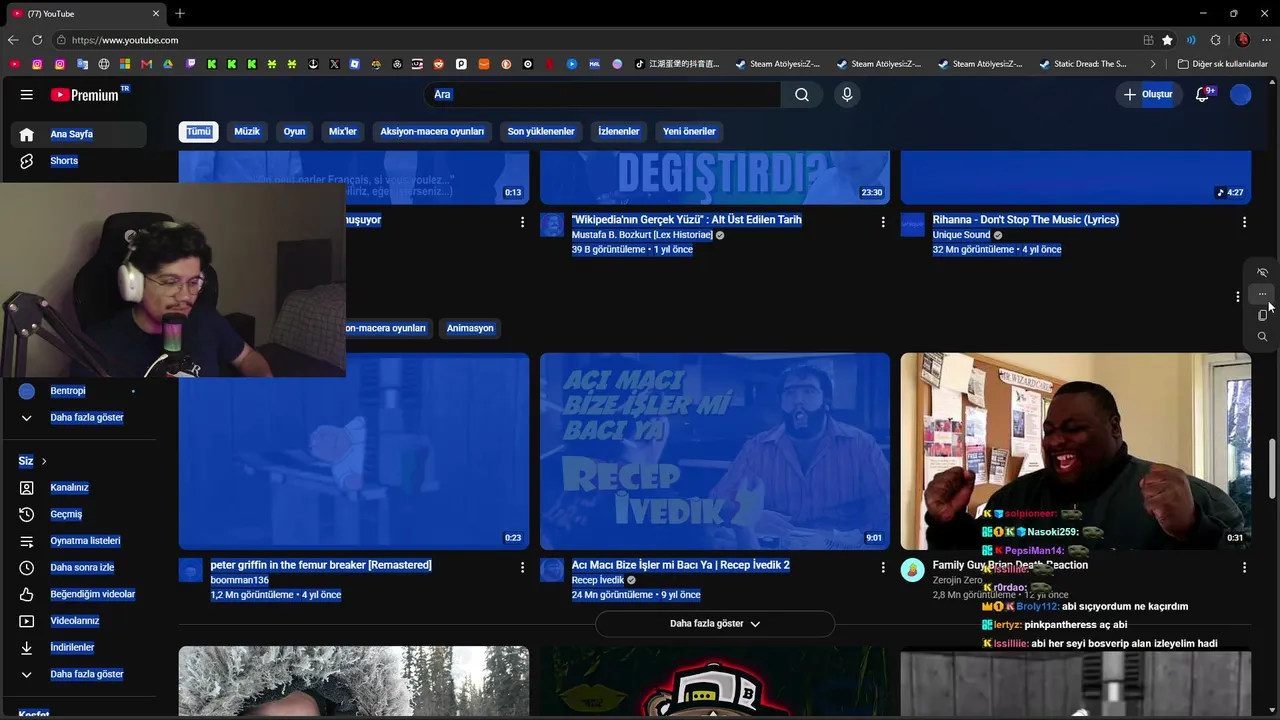
Task: Open the Diğer sık kullanılanlar bookmarks folder
Action: tap(1223, 64)
